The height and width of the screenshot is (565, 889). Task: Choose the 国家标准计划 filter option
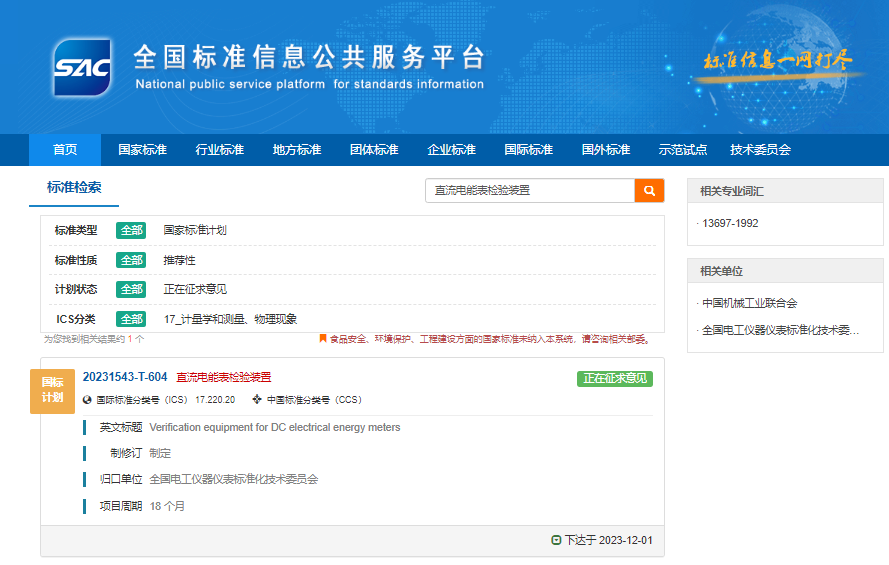pos(195,230)
